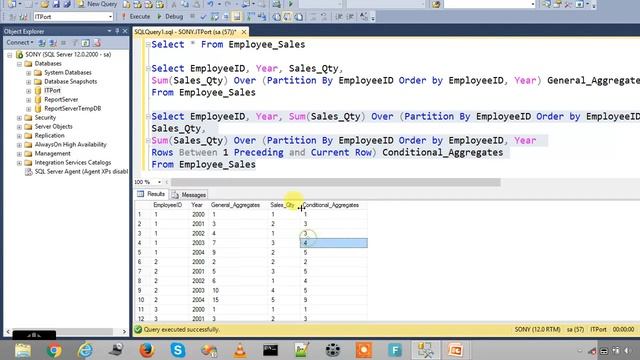
Task: Open Google Chrome from the taskbar
Action: 54,350
